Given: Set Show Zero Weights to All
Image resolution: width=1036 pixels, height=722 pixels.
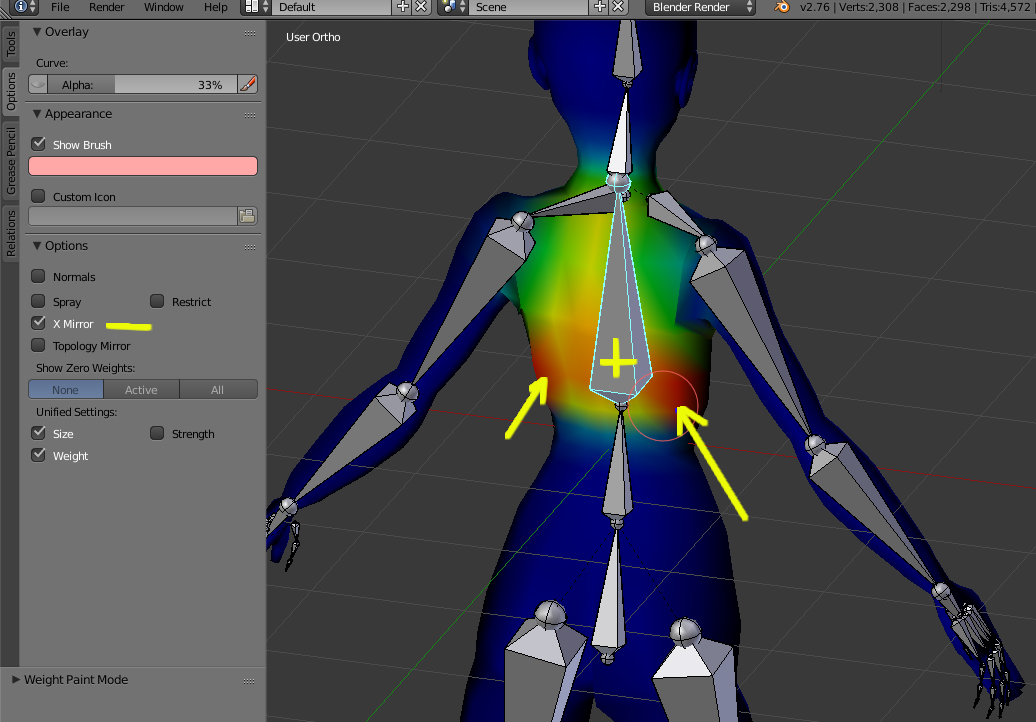Looking at the screenshot, I should (217, 390).
